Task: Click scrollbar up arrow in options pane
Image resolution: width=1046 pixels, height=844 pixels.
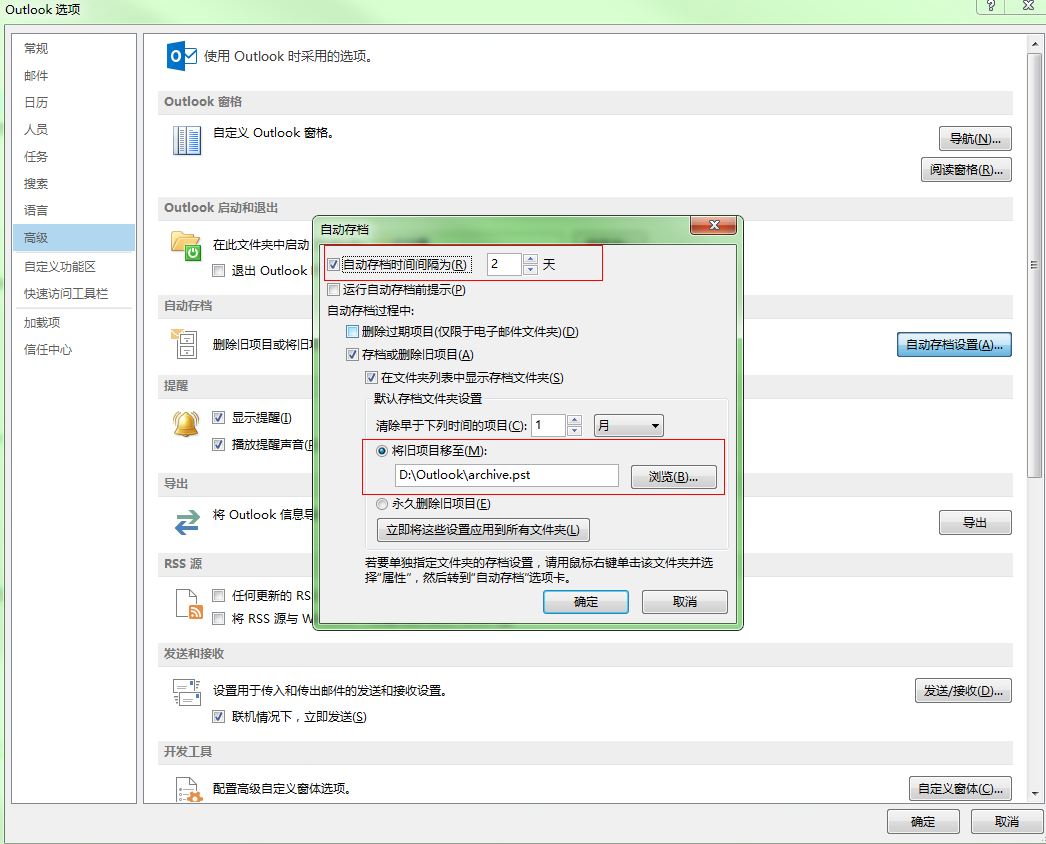Action: pos(1035,44)
